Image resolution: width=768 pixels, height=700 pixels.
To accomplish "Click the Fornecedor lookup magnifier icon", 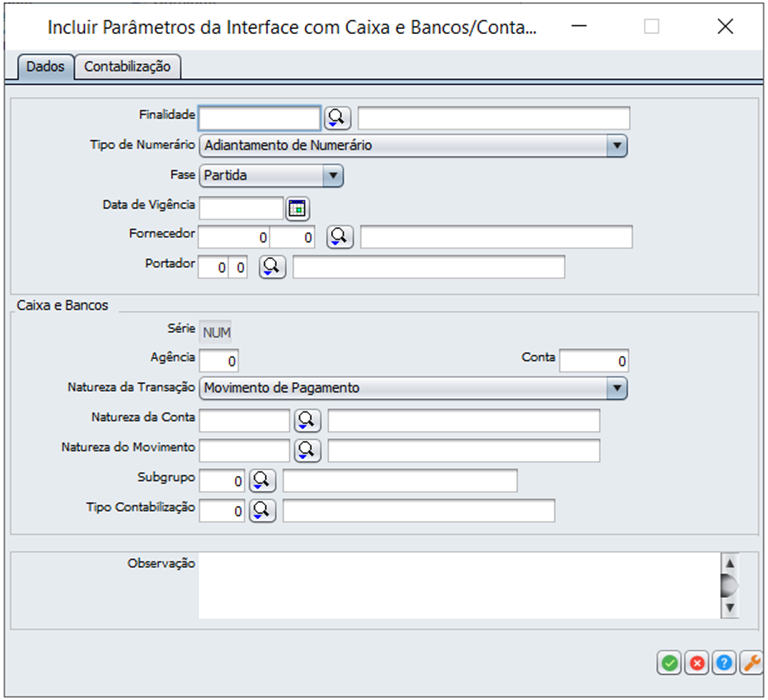I will [x=340, y=237].
